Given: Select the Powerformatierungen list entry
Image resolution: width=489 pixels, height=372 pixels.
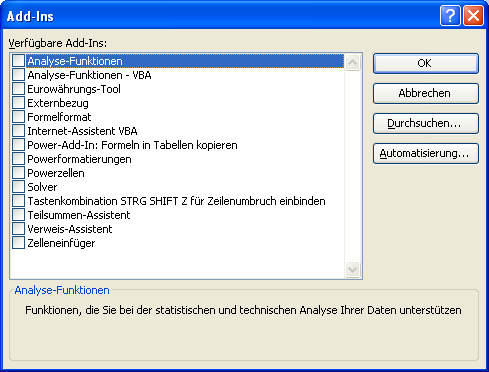Looking at the screenshot, I should tap(79, 159).
